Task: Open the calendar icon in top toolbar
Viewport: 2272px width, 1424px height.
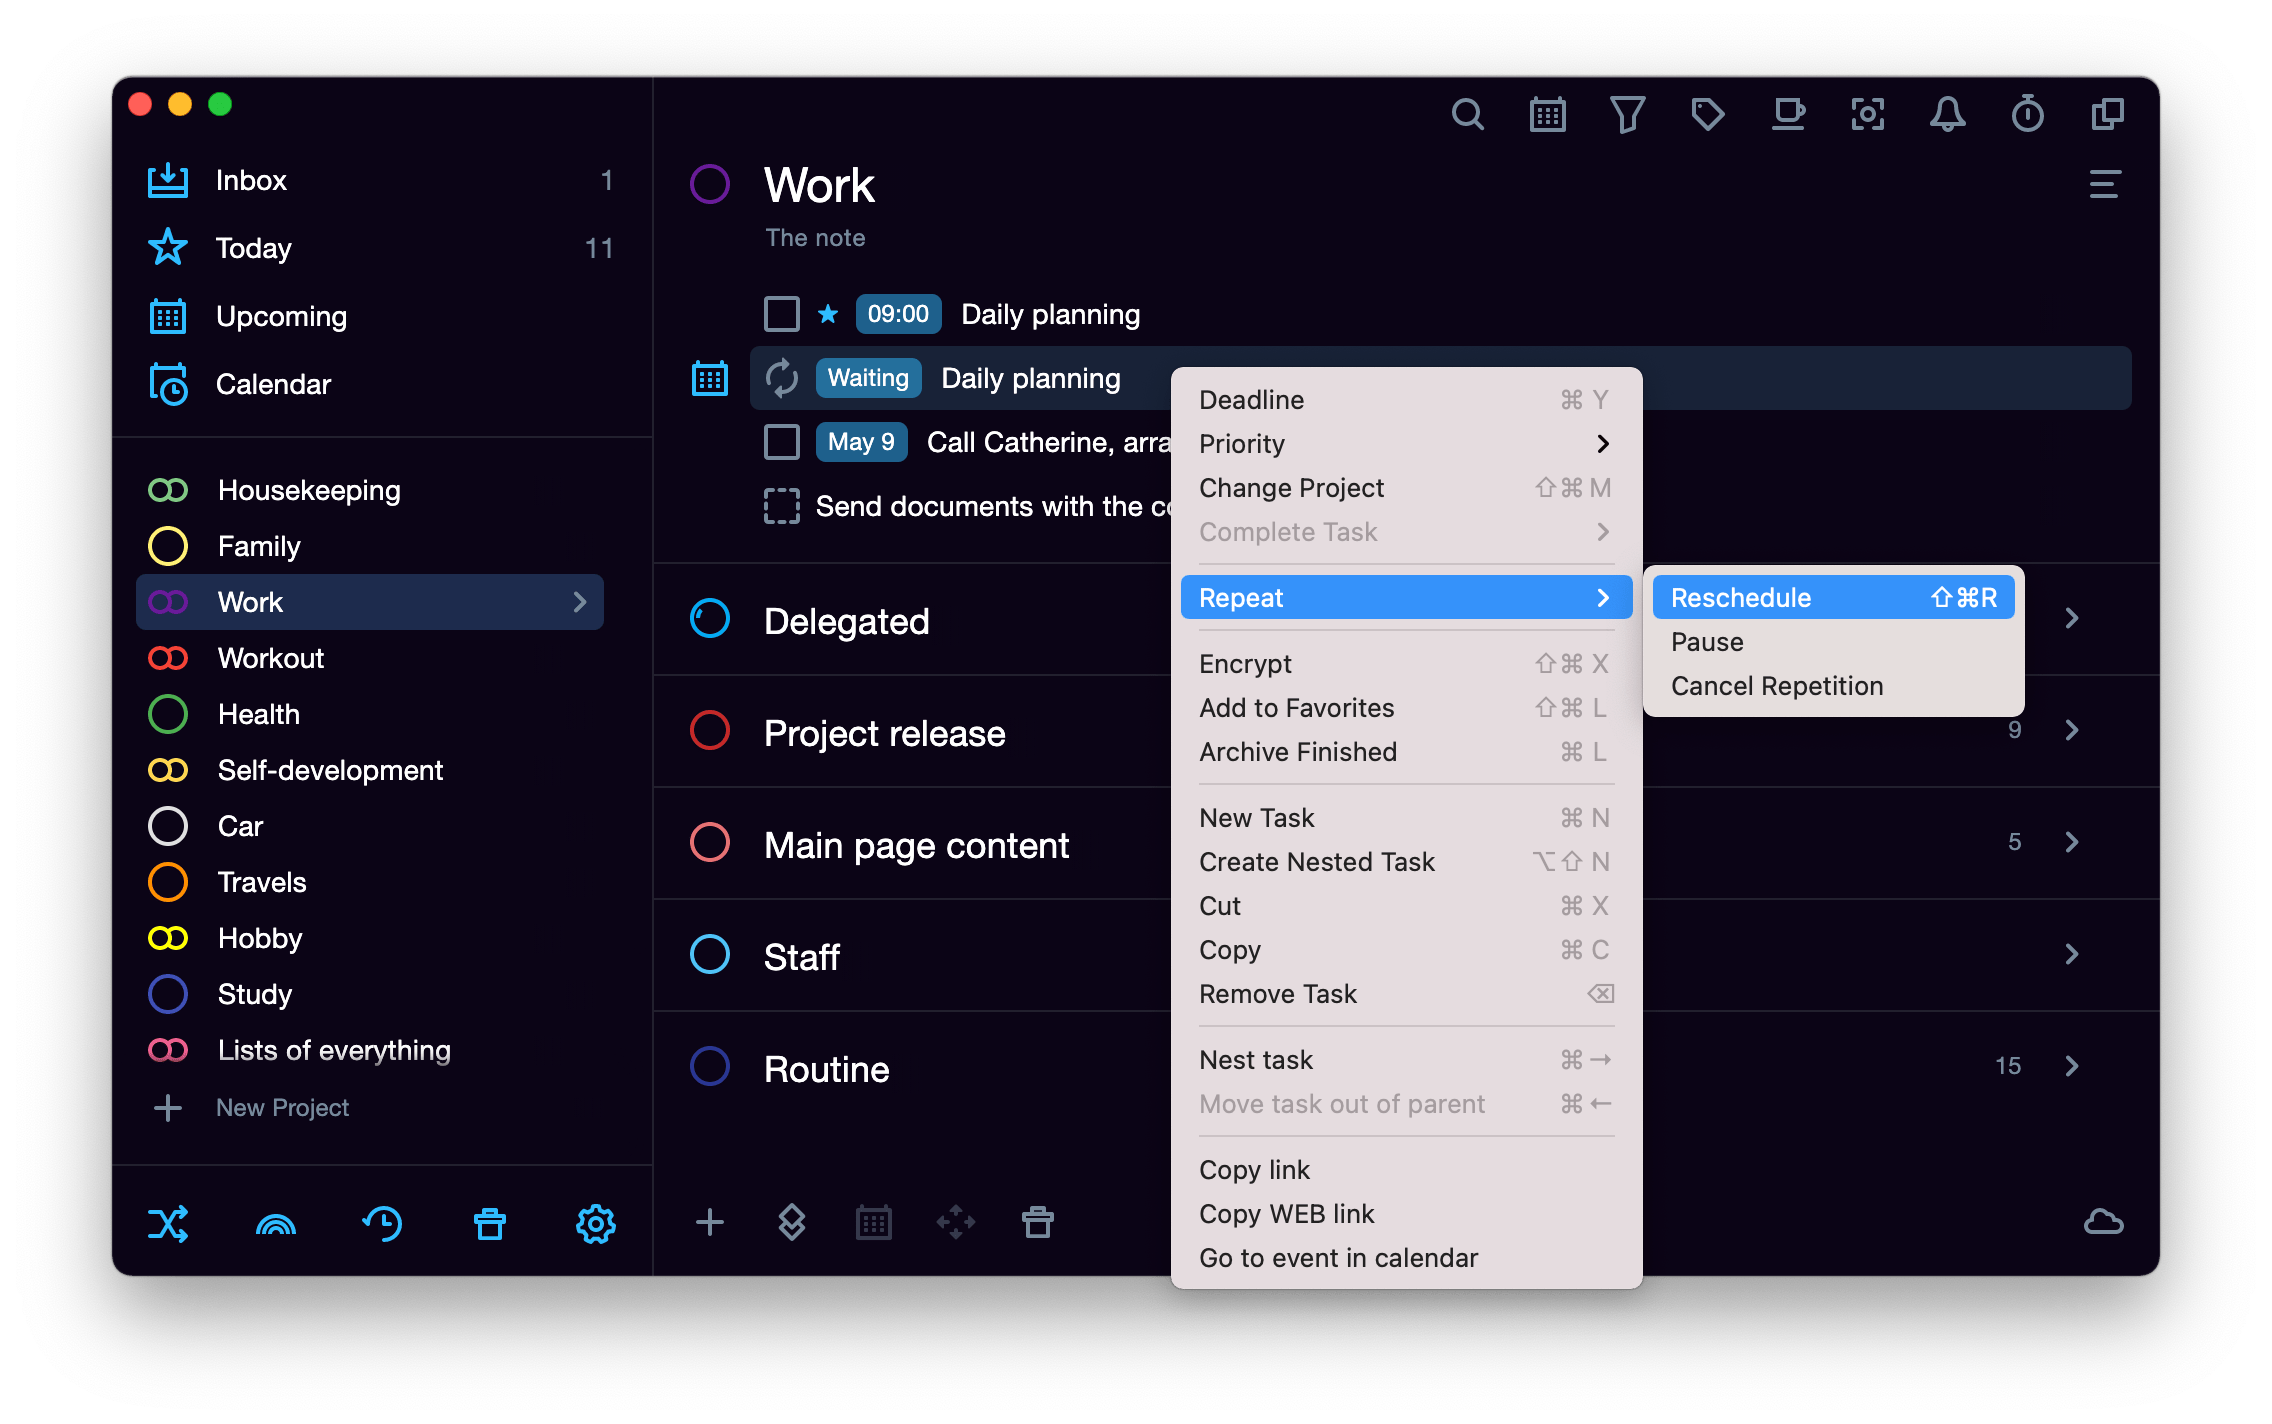Action: click(x=1547, y=114)
